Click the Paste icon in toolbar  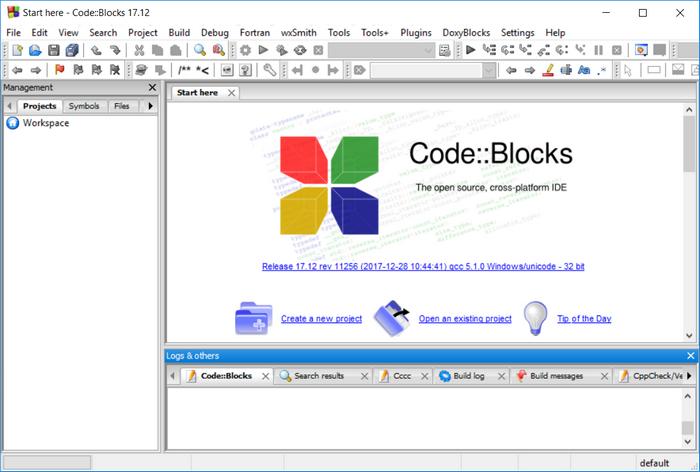pos(176,50)
